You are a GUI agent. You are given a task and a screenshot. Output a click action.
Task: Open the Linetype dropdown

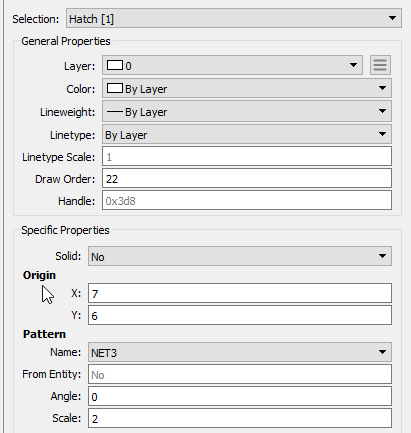(x=247, y=134)
